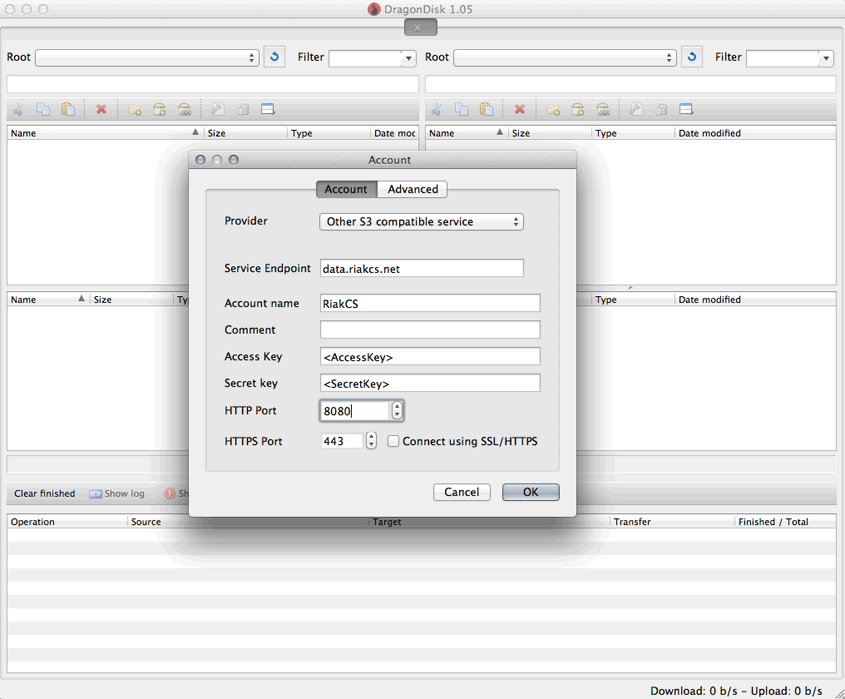845x699 pixels.
Task: Click the red Delete icon on the left pane
Action: tap(102, 109)
